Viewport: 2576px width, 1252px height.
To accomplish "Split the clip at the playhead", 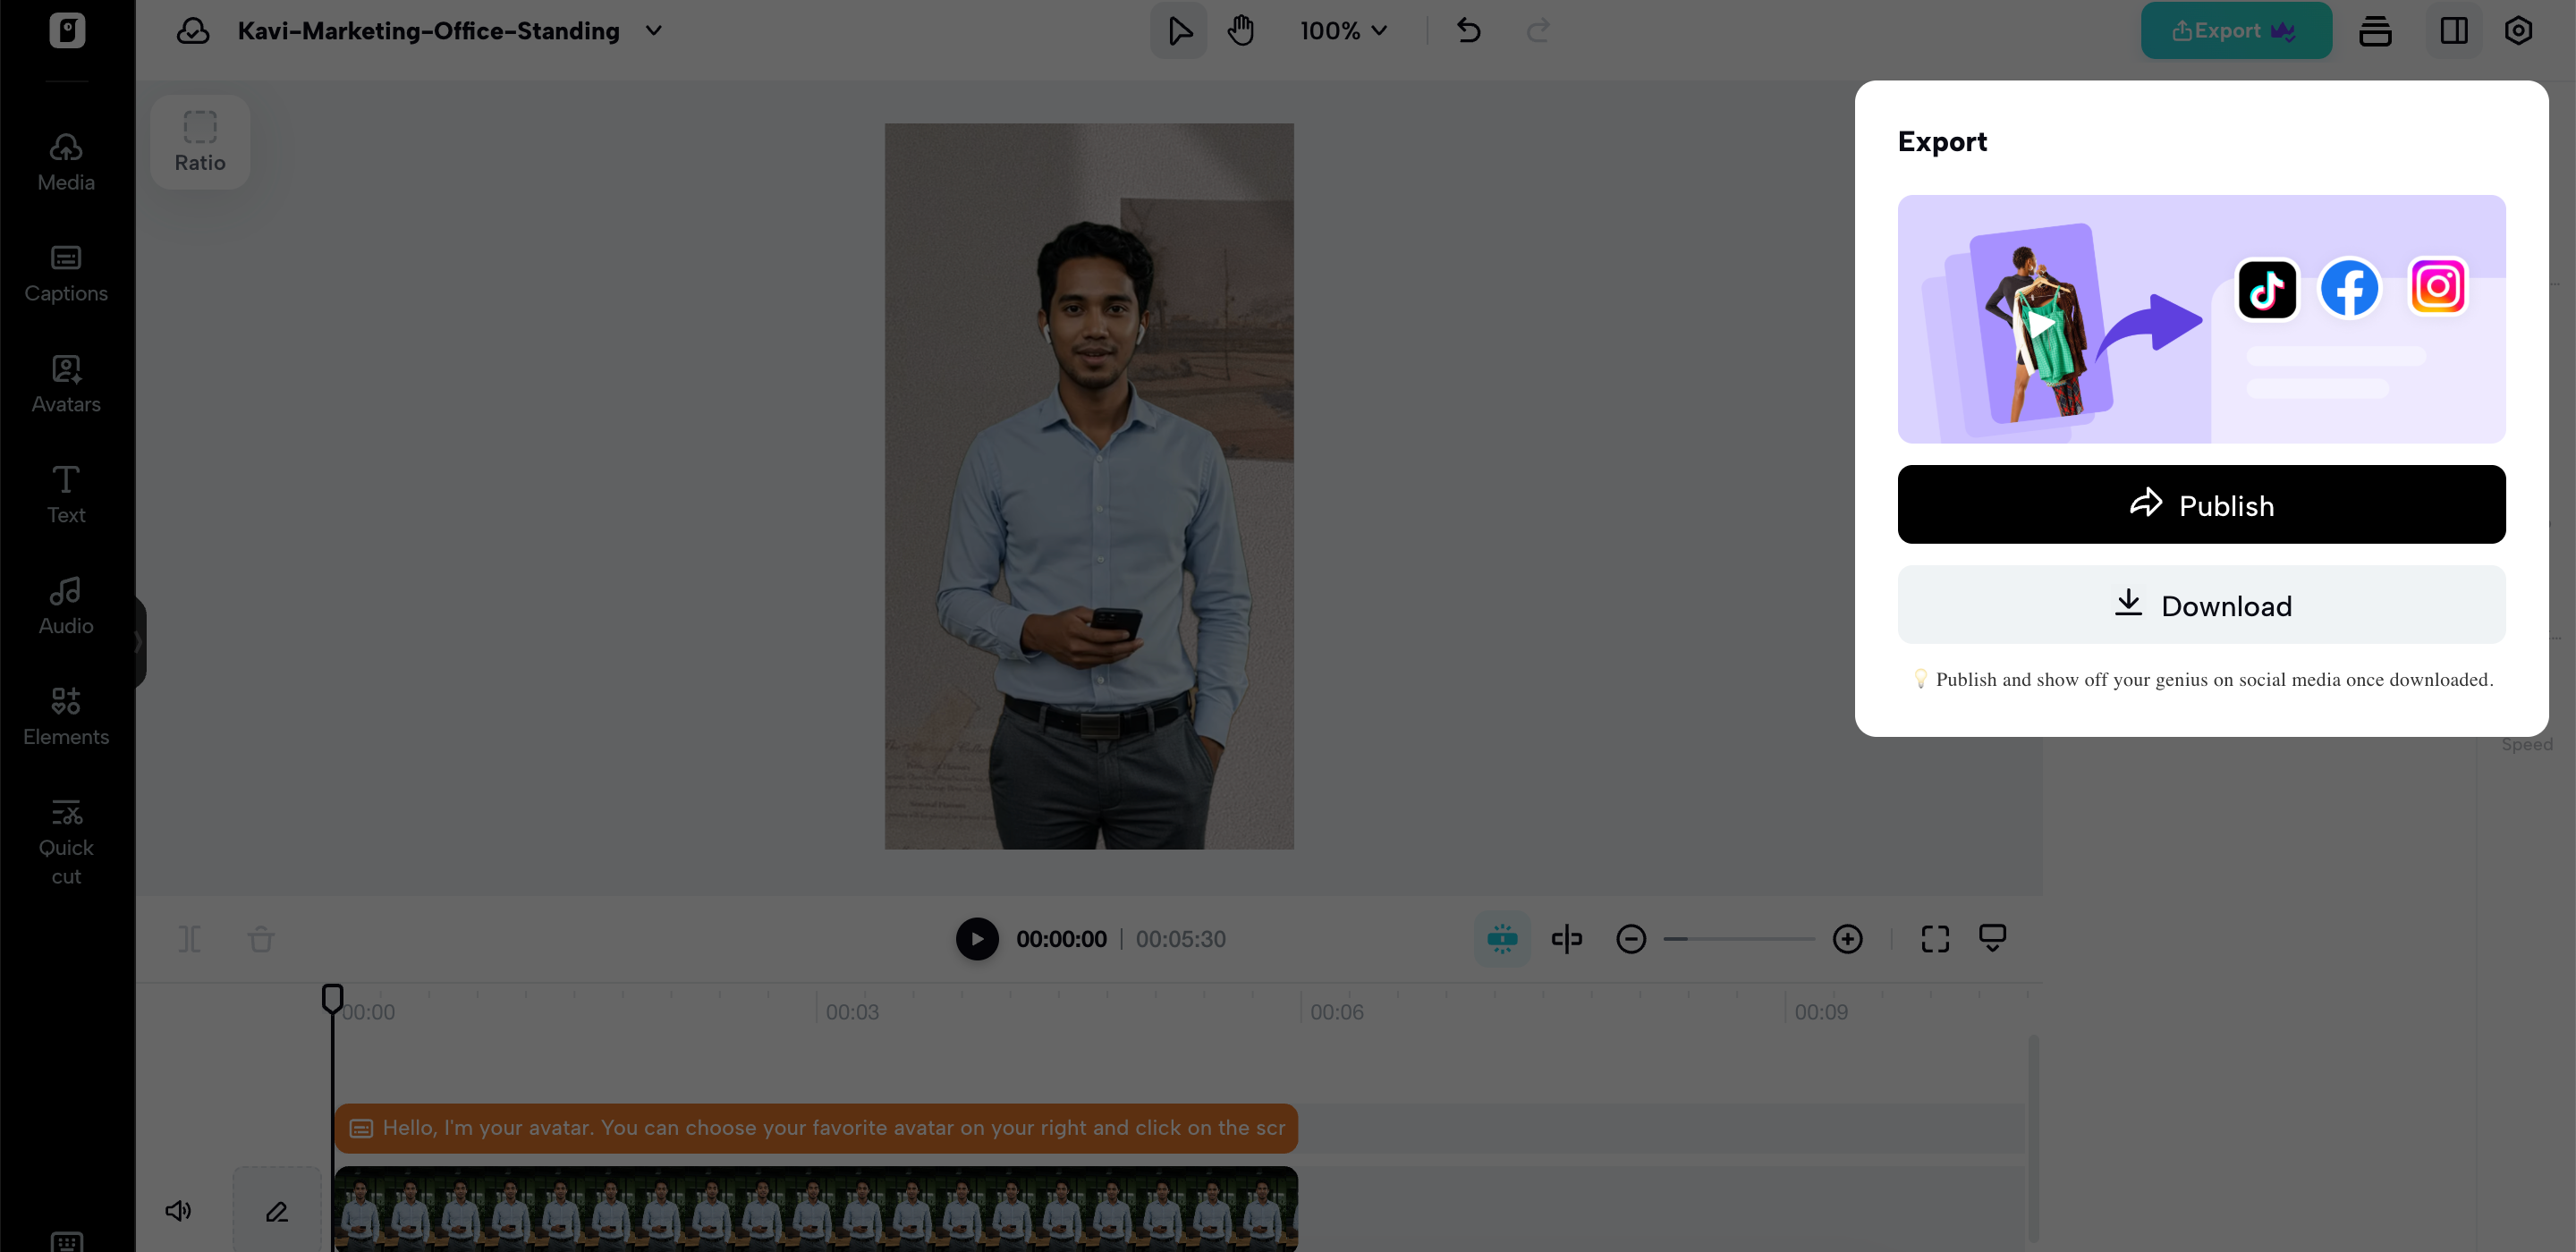I will (x=190, y=938).
